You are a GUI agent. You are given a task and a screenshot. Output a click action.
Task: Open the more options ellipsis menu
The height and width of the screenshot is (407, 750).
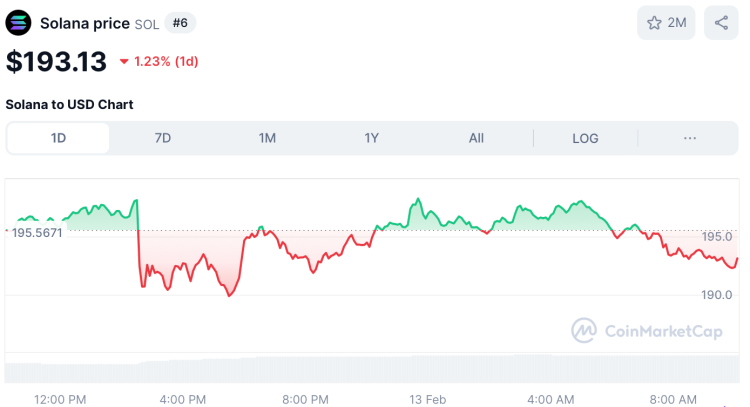[x=690, y=138]
